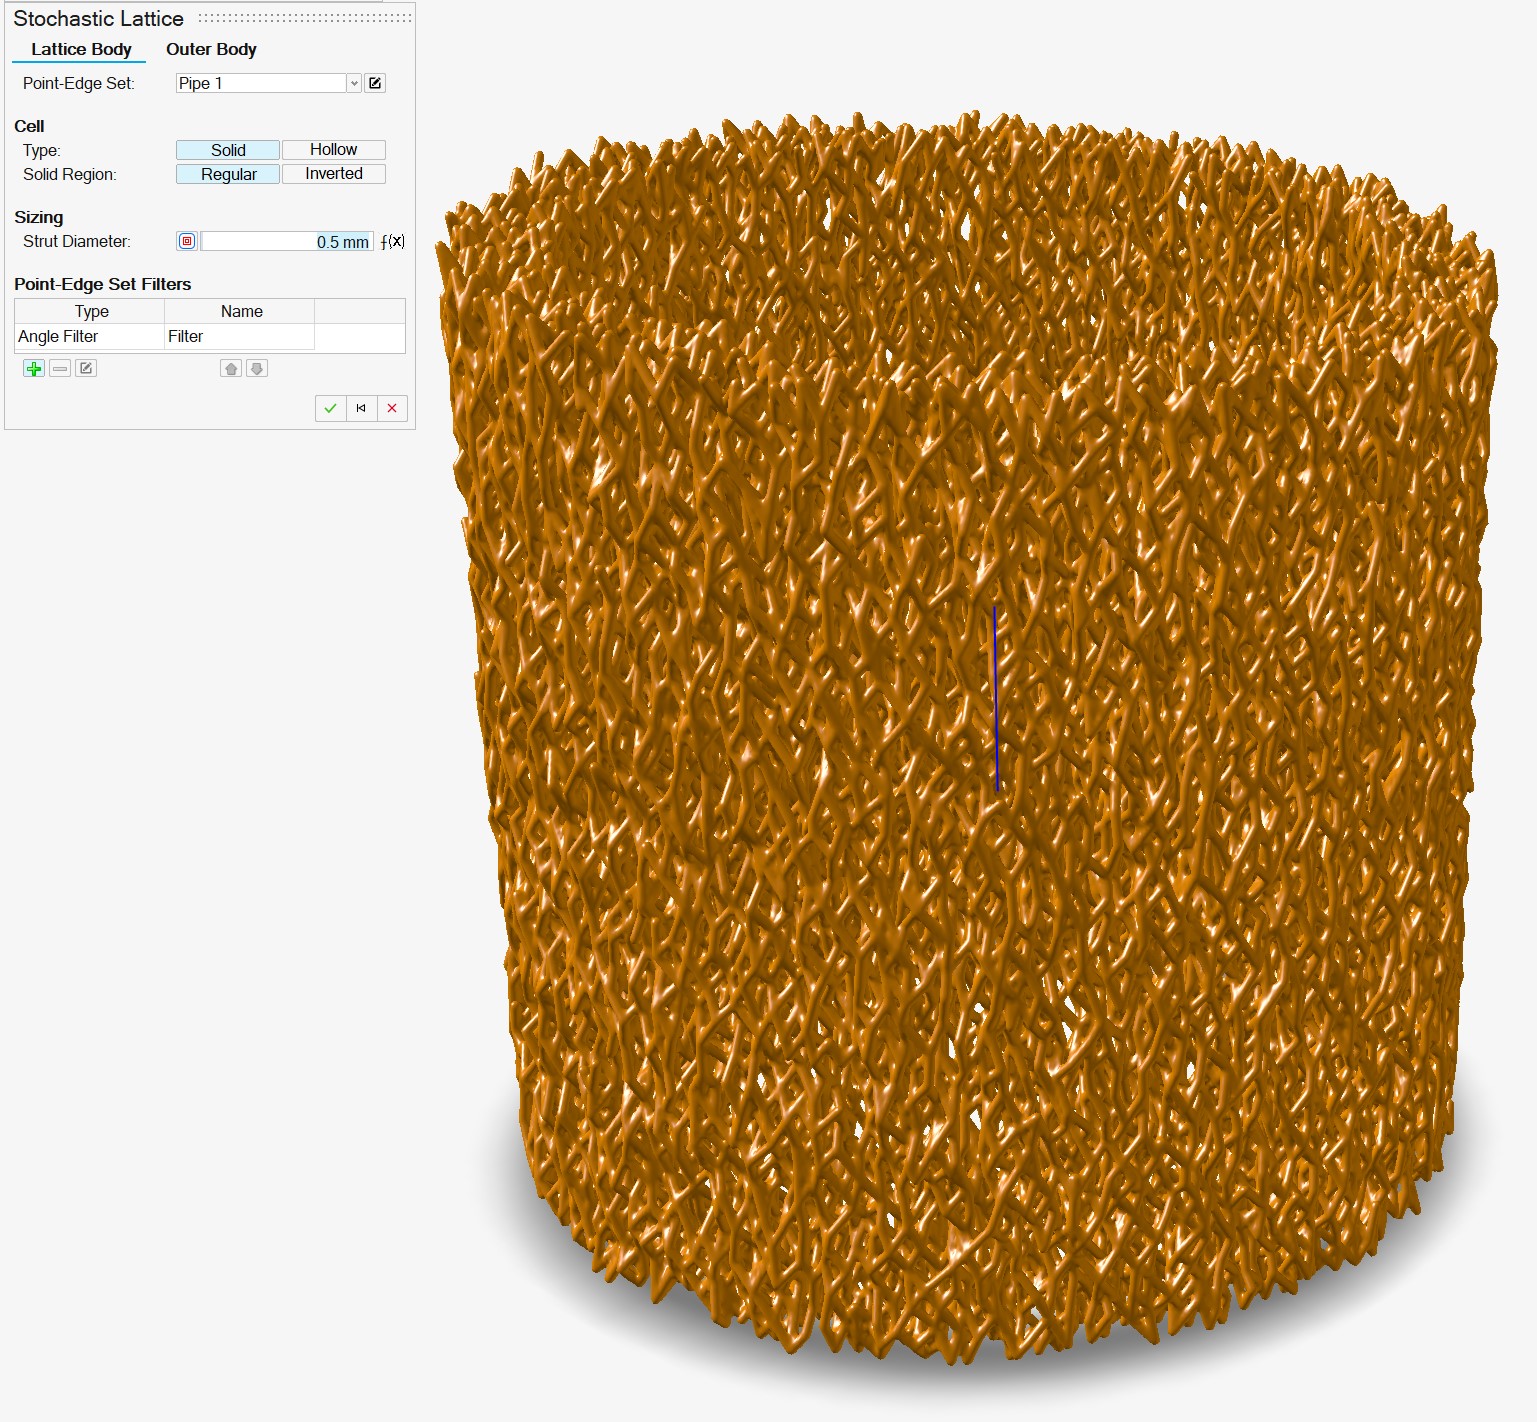Add a new point-edge set filter
This screenshot has width=1537, height=1422.
tap(34, 369)
